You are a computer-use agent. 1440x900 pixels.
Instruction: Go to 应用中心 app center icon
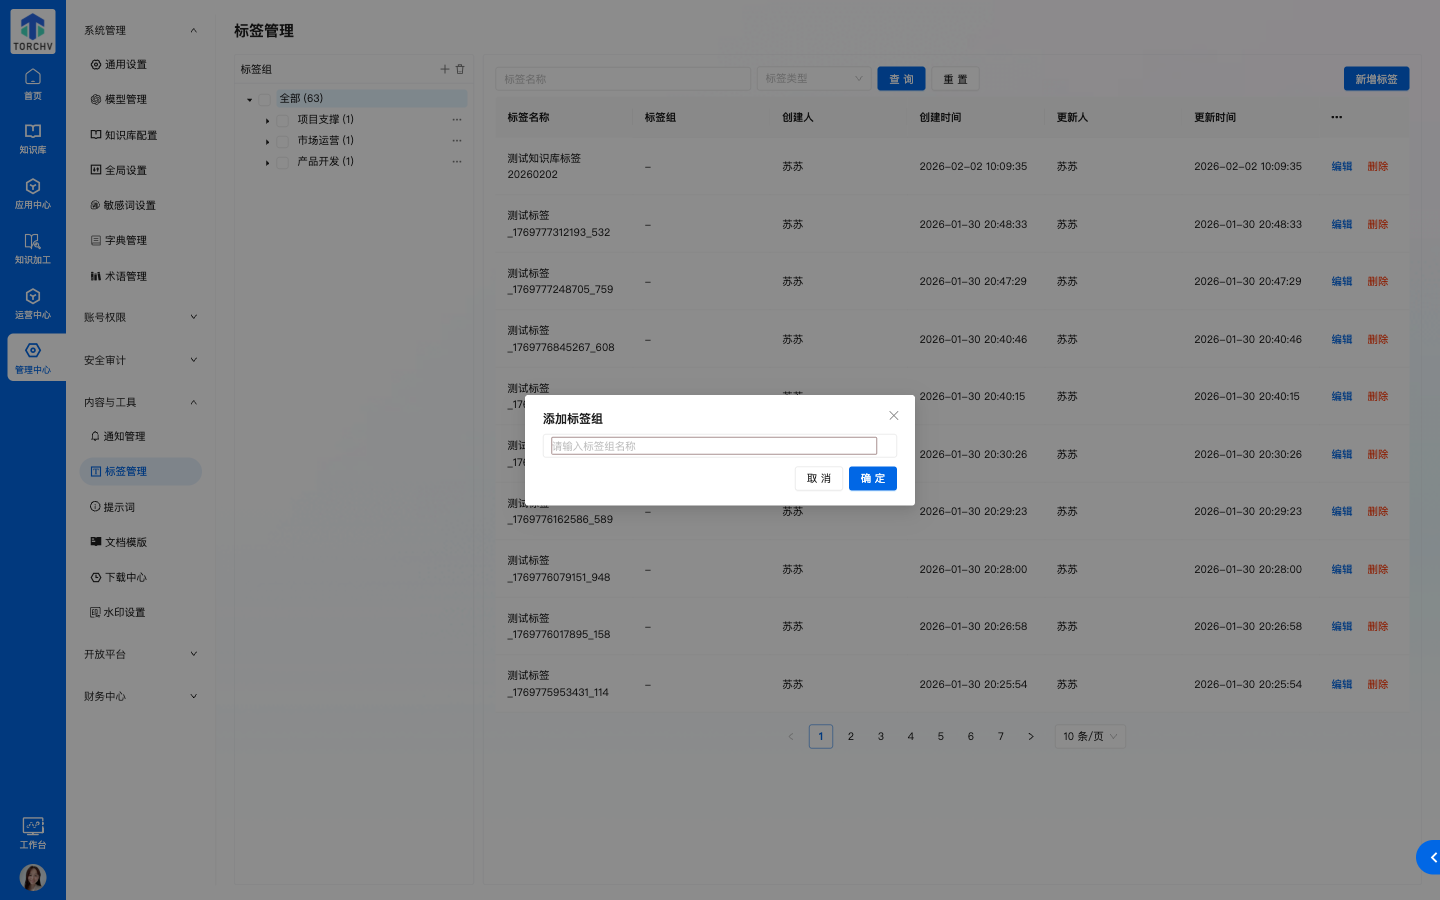[x=33, y=193]
